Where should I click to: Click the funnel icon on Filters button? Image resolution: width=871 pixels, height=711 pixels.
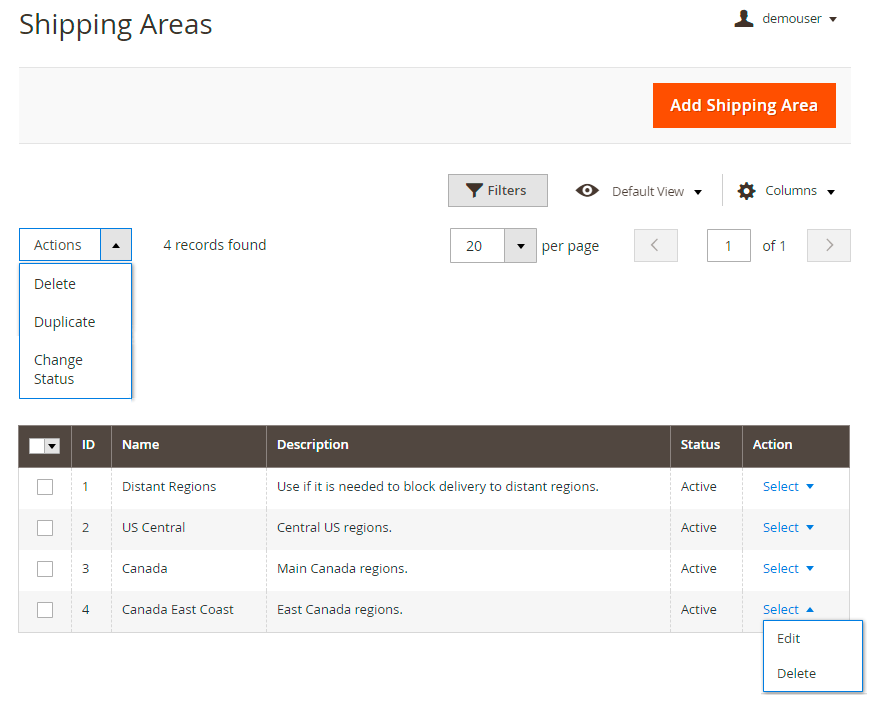click(x=475, y=190)
